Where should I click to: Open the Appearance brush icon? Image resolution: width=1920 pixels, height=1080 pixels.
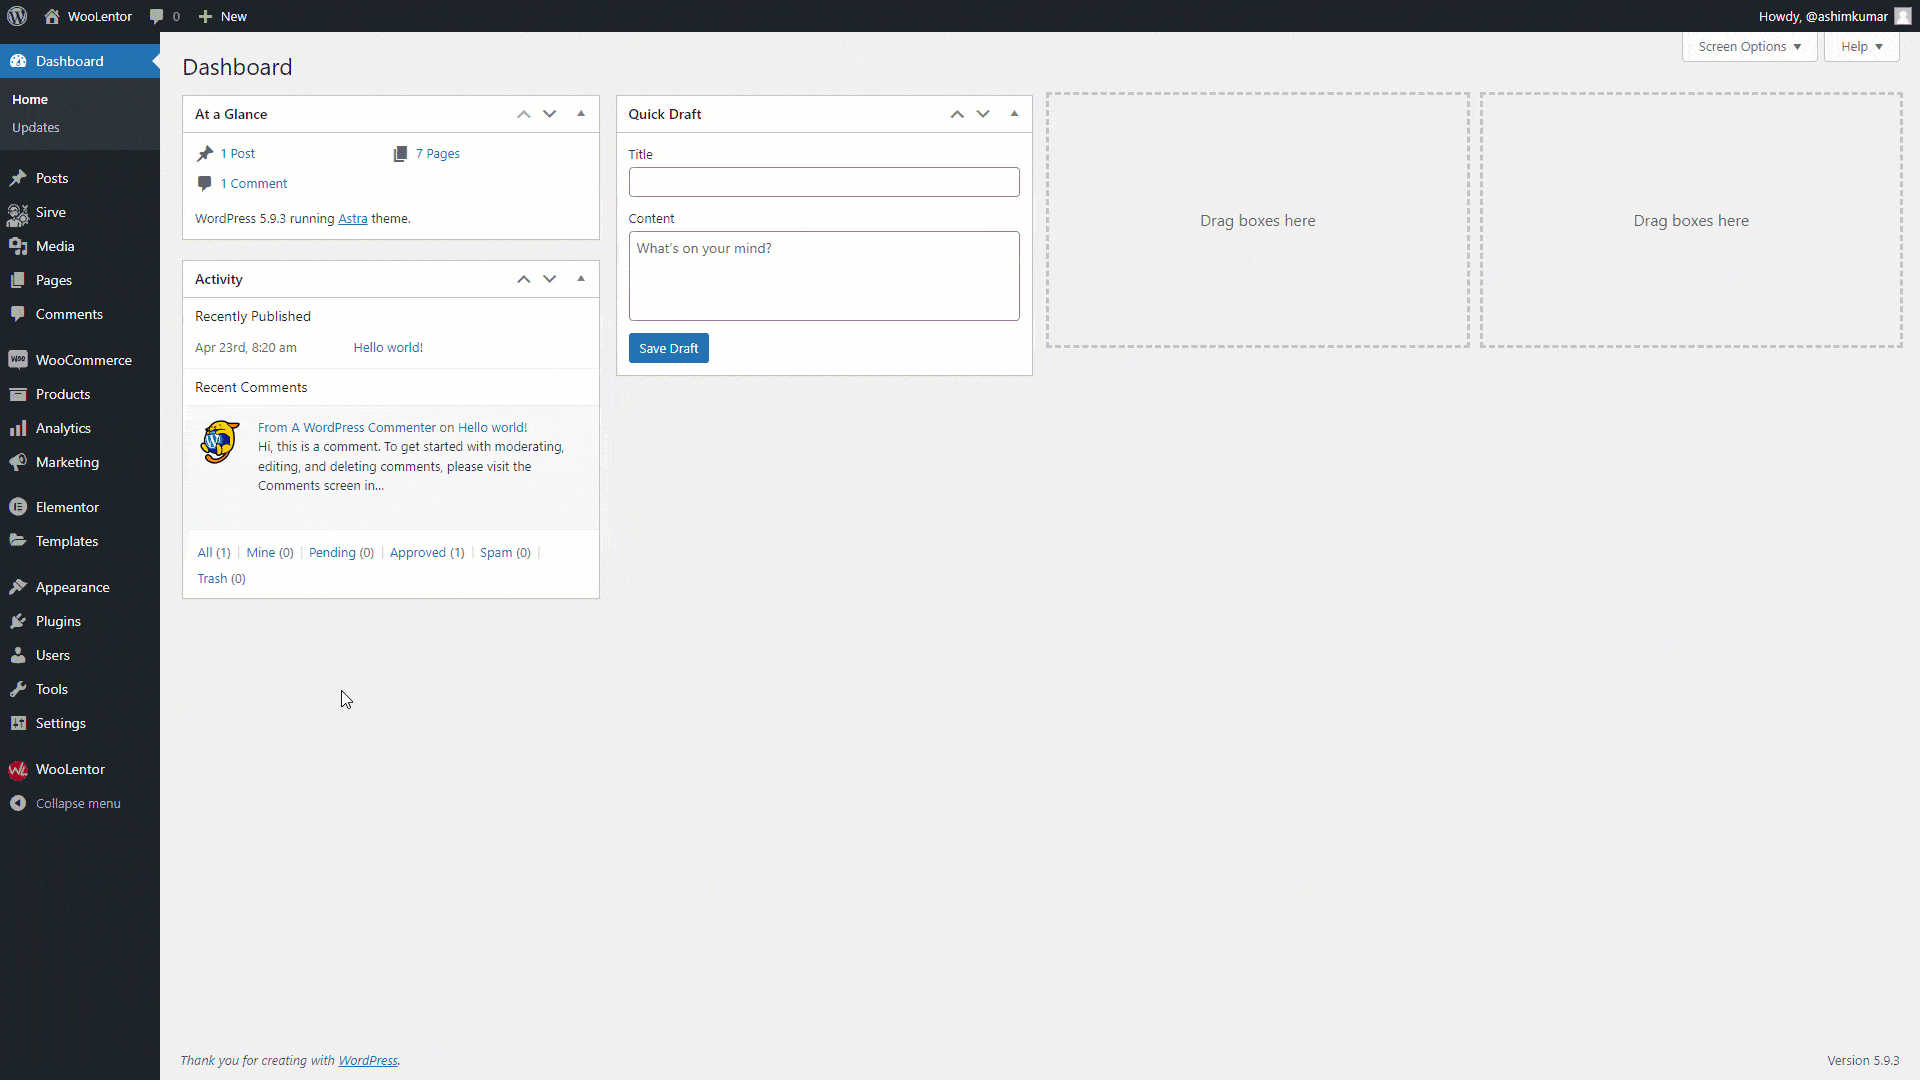point(19,587)
